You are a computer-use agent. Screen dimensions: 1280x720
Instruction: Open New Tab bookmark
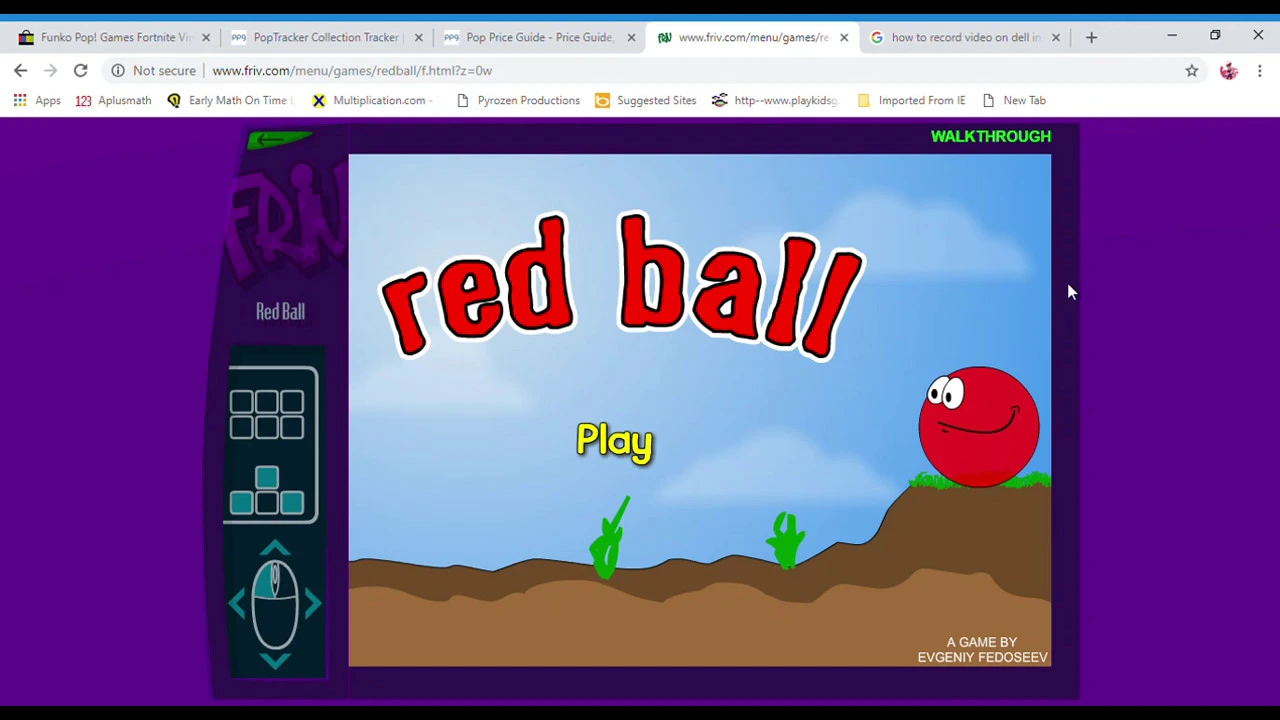pos(1014,100)
